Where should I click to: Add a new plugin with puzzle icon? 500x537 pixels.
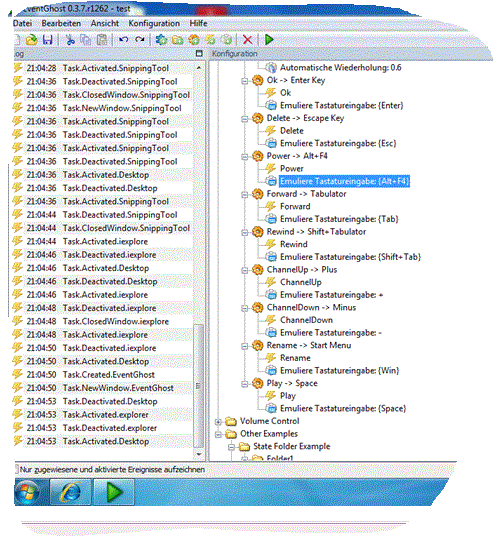click(x=161, y=40)
